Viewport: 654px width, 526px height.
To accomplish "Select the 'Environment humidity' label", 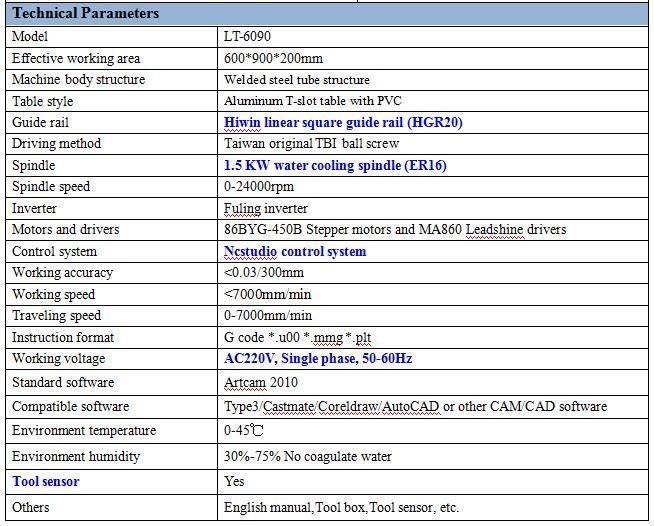I will pyautogui.click(x=76, y=457).
